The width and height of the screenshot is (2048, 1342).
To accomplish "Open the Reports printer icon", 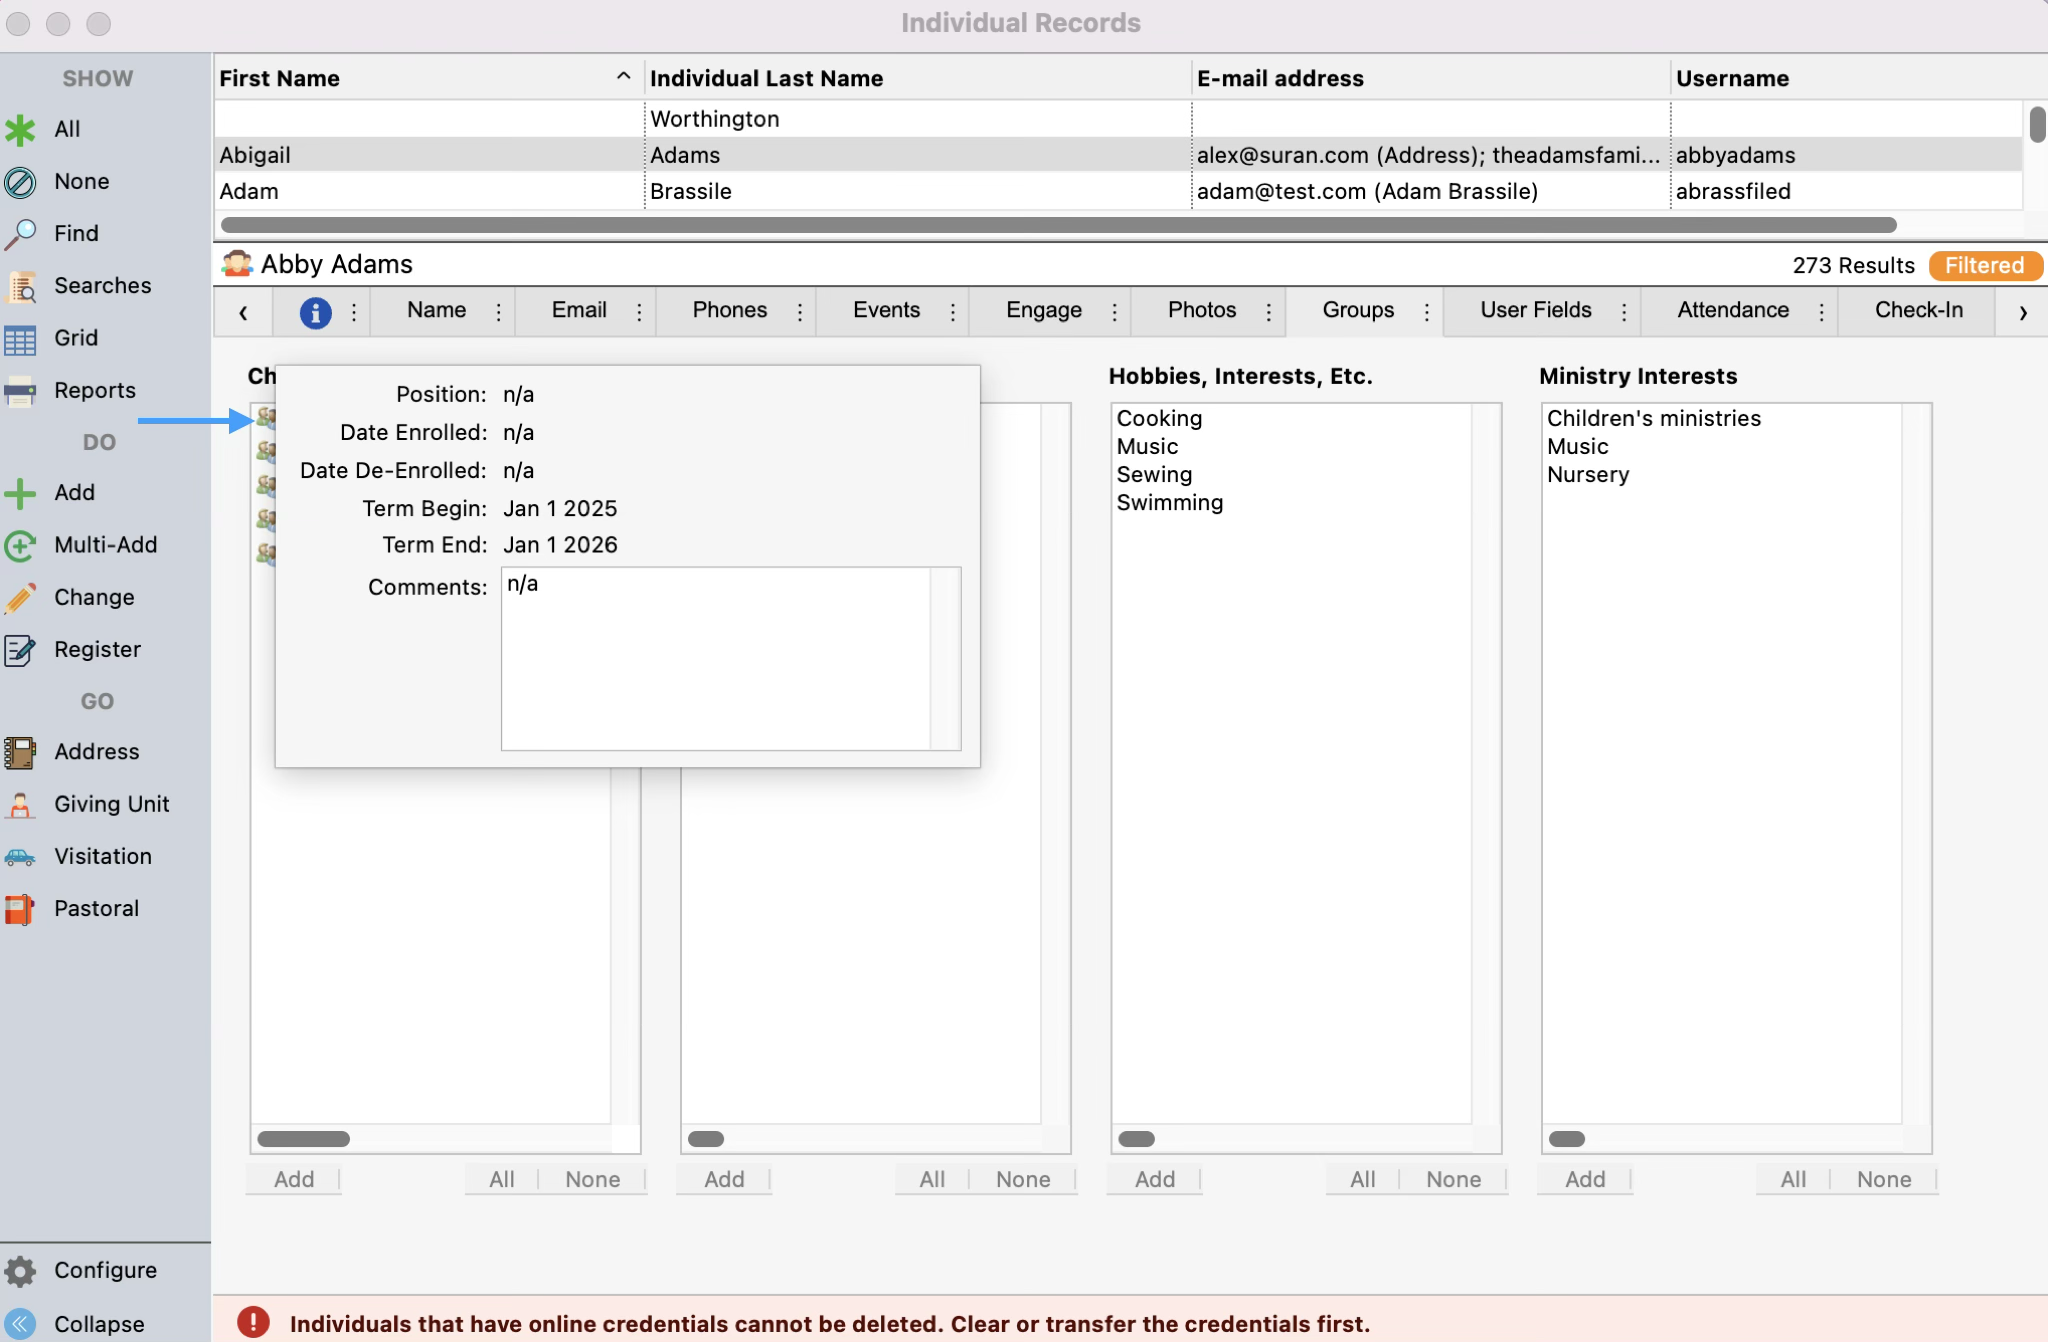I will (20, 391).
